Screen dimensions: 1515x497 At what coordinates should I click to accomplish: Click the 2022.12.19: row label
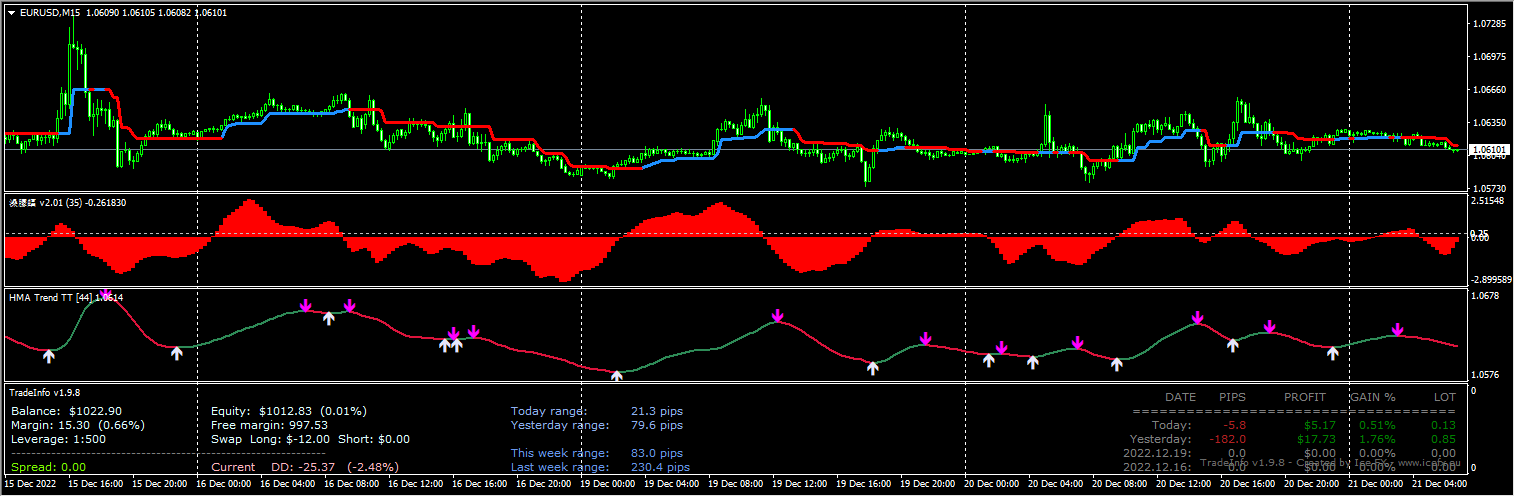pos(1158,453)
